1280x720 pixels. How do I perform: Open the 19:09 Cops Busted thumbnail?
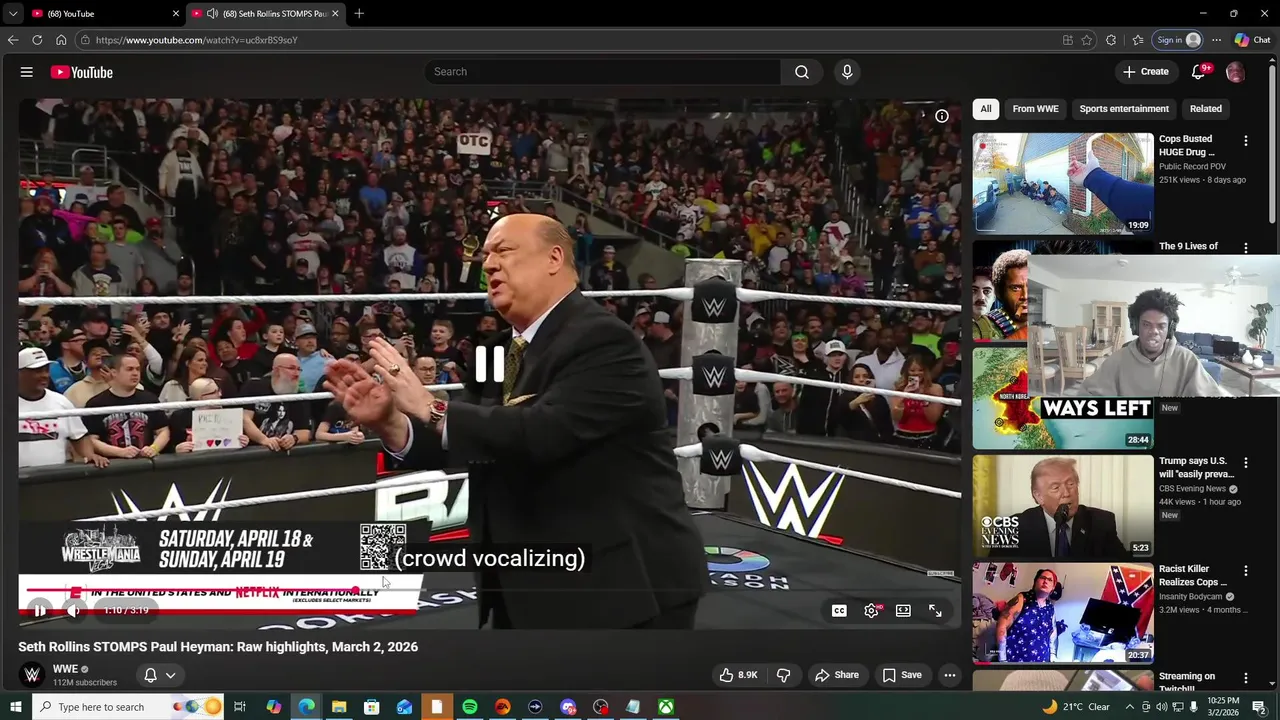click(1063, 183)
